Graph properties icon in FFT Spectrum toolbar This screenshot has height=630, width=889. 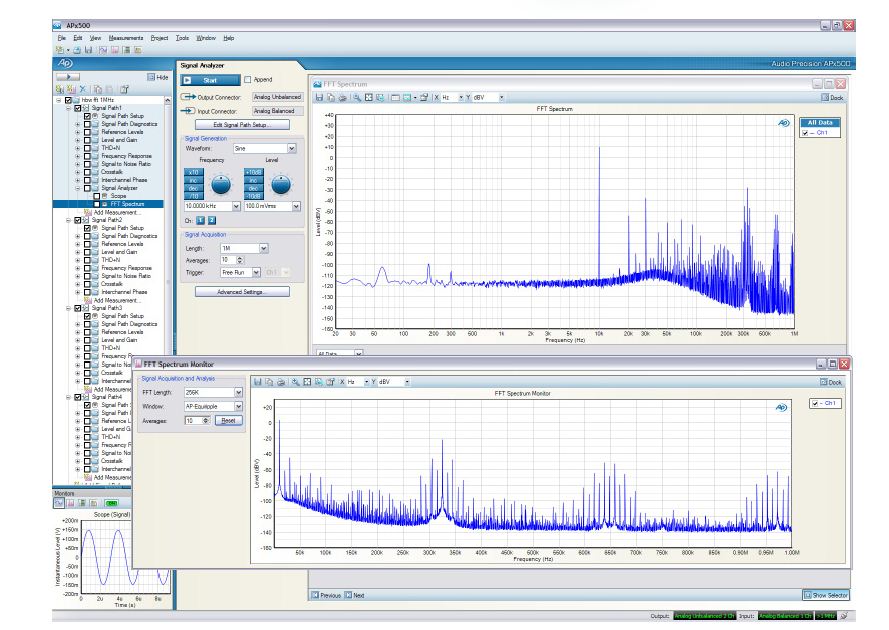click(x=424, y=98)
